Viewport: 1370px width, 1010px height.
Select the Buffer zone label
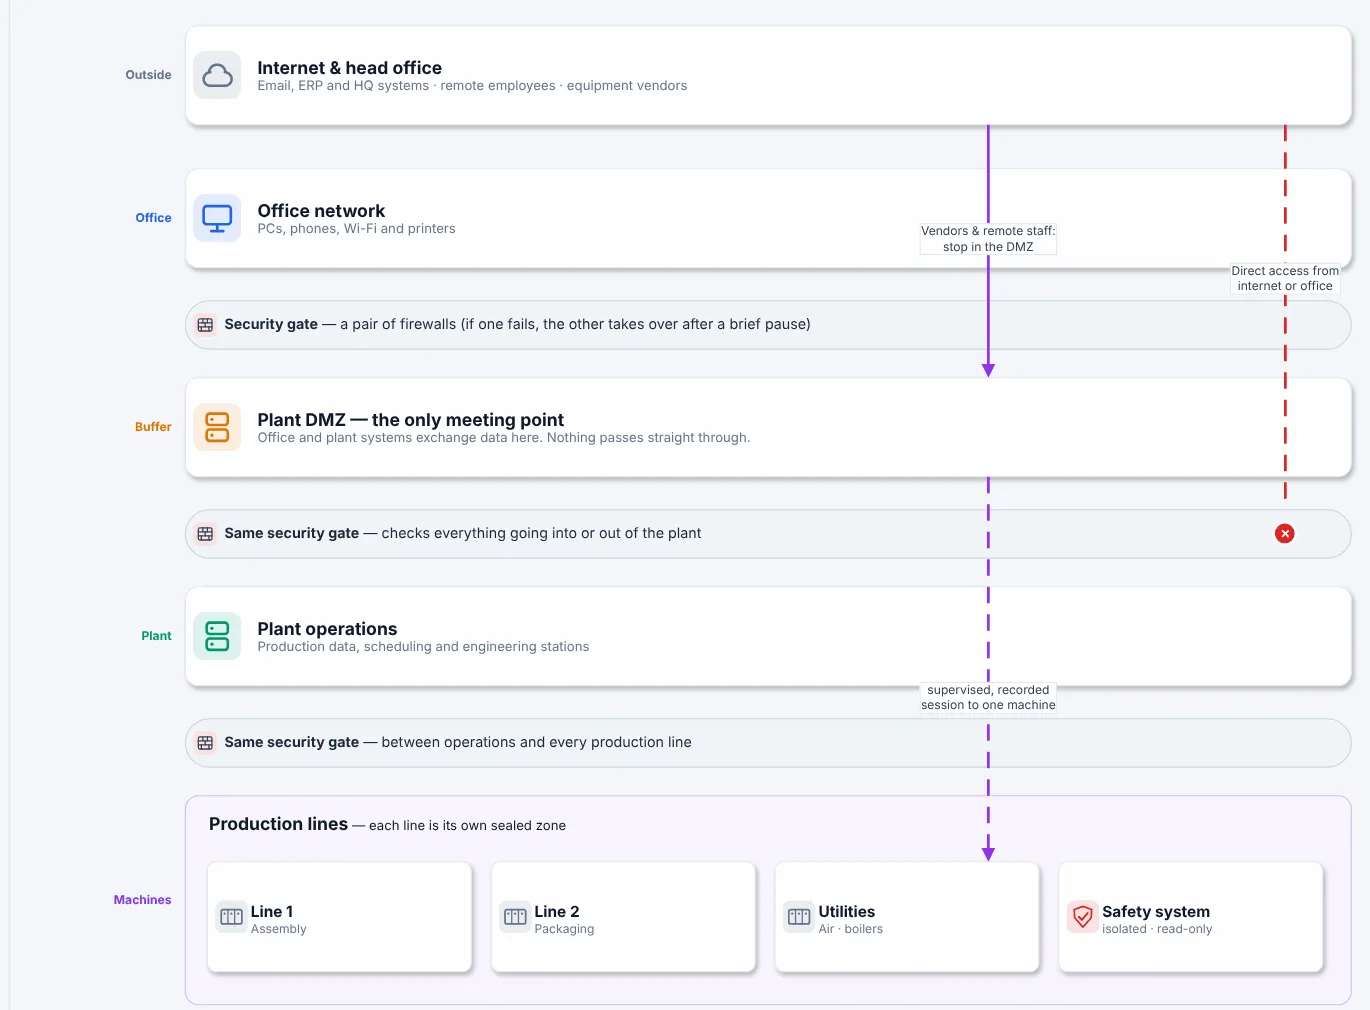point(153,427)
